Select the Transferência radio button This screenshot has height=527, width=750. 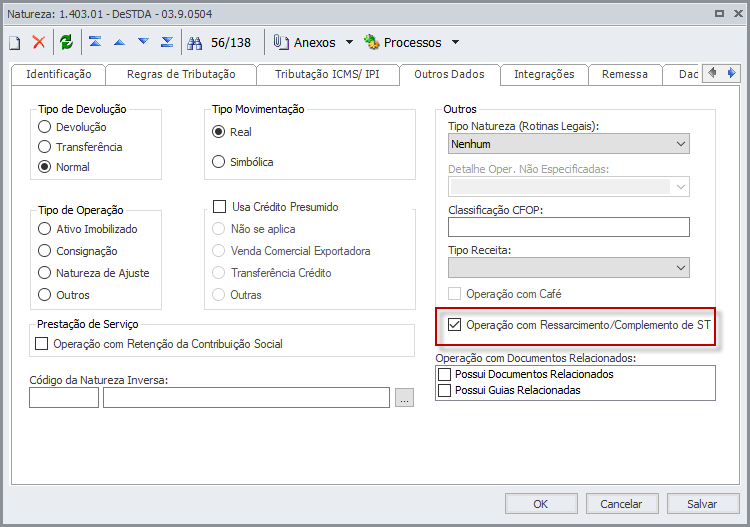click(x=44, y=147)
